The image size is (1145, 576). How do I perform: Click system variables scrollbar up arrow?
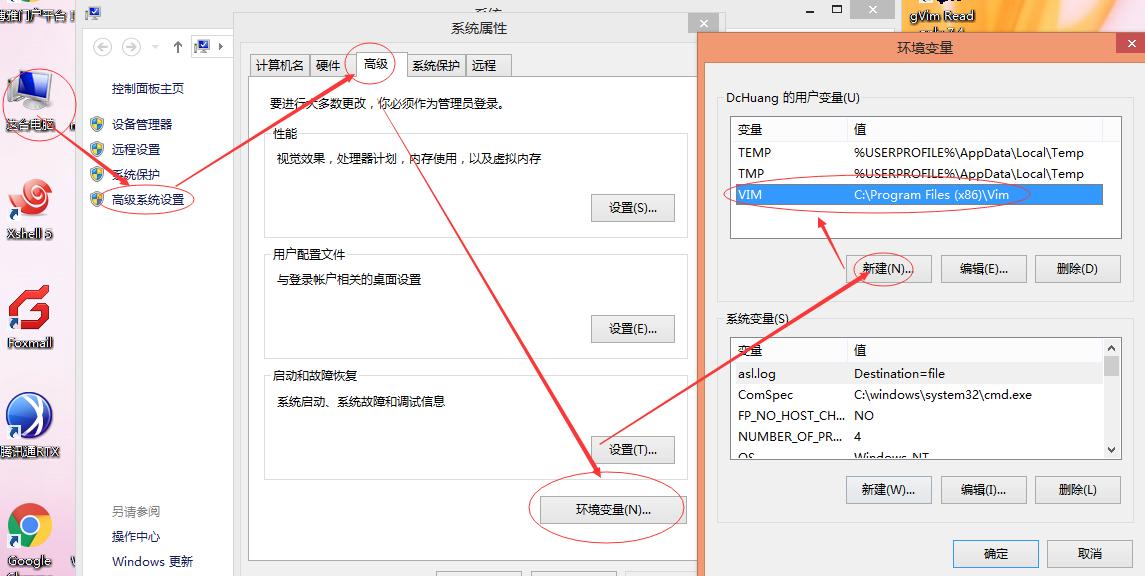point(1112,347)
